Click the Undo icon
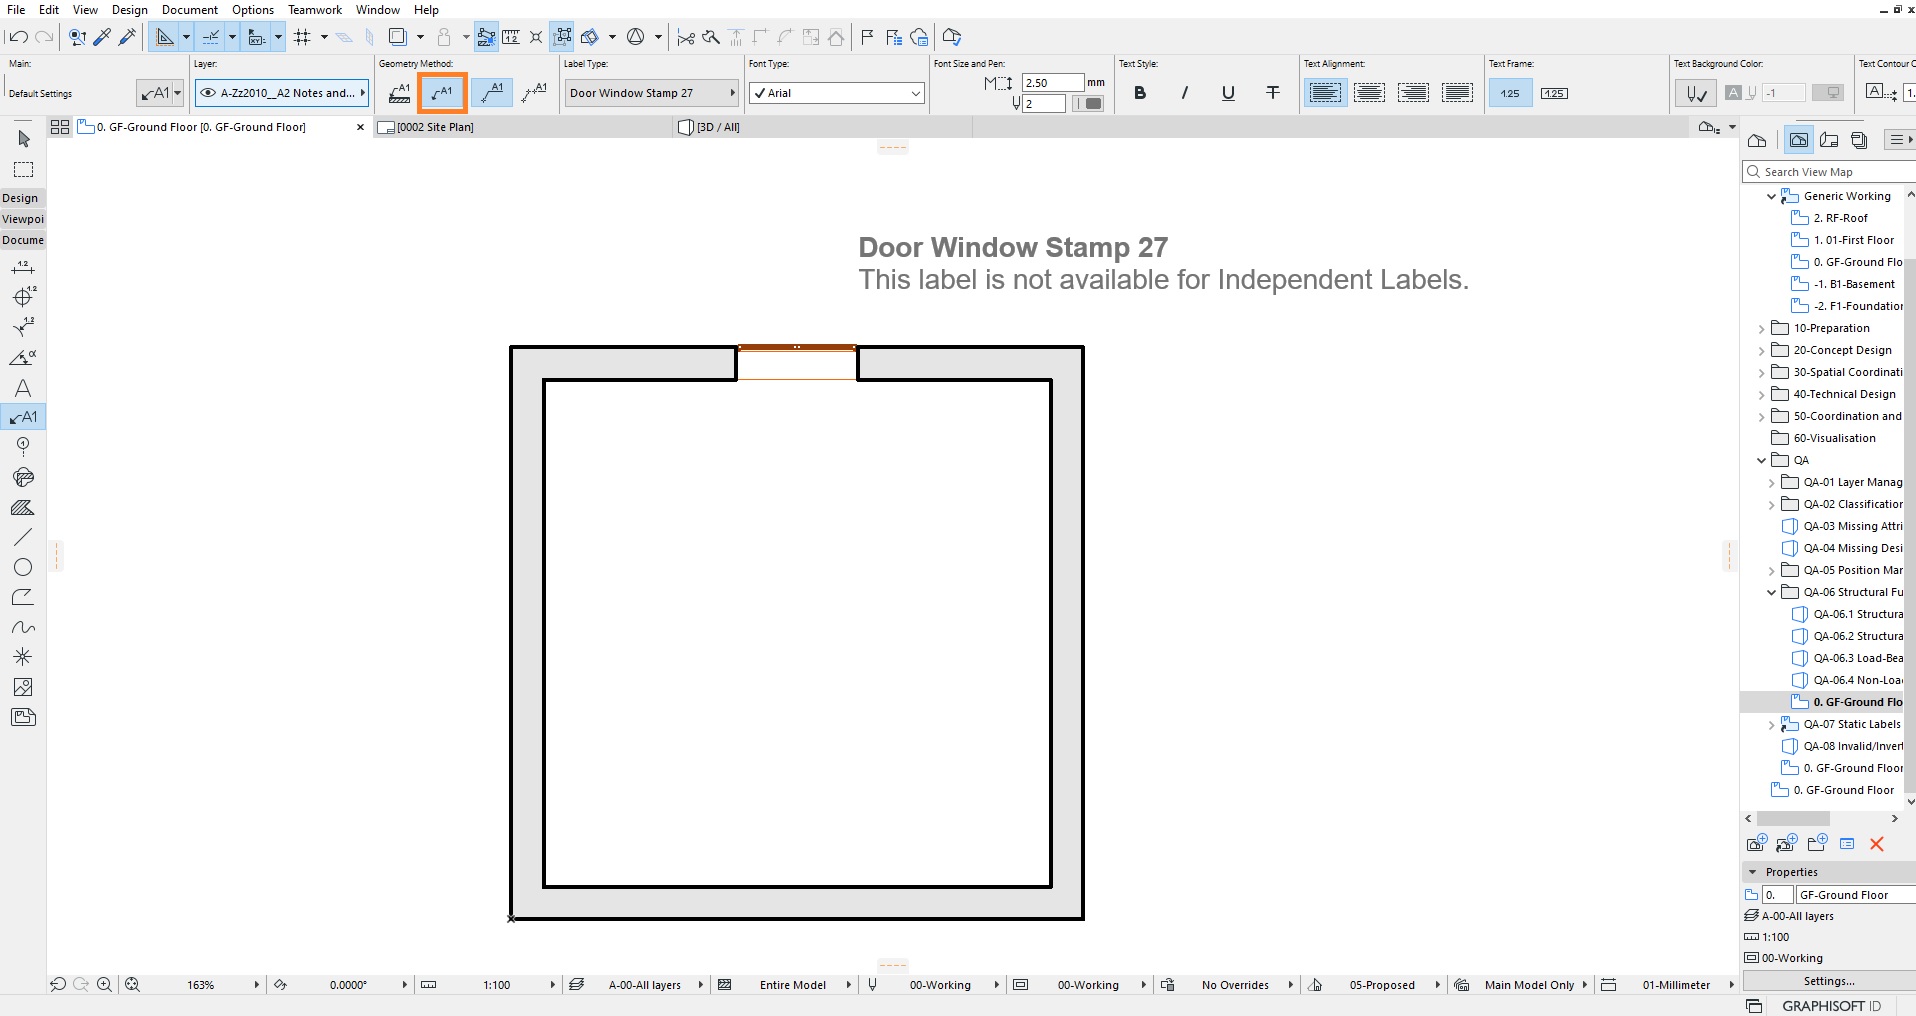 [x=17, y=37]
